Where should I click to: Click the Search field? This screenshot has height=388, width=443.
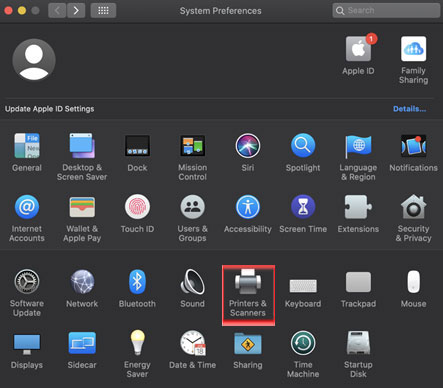coord(386,11)
